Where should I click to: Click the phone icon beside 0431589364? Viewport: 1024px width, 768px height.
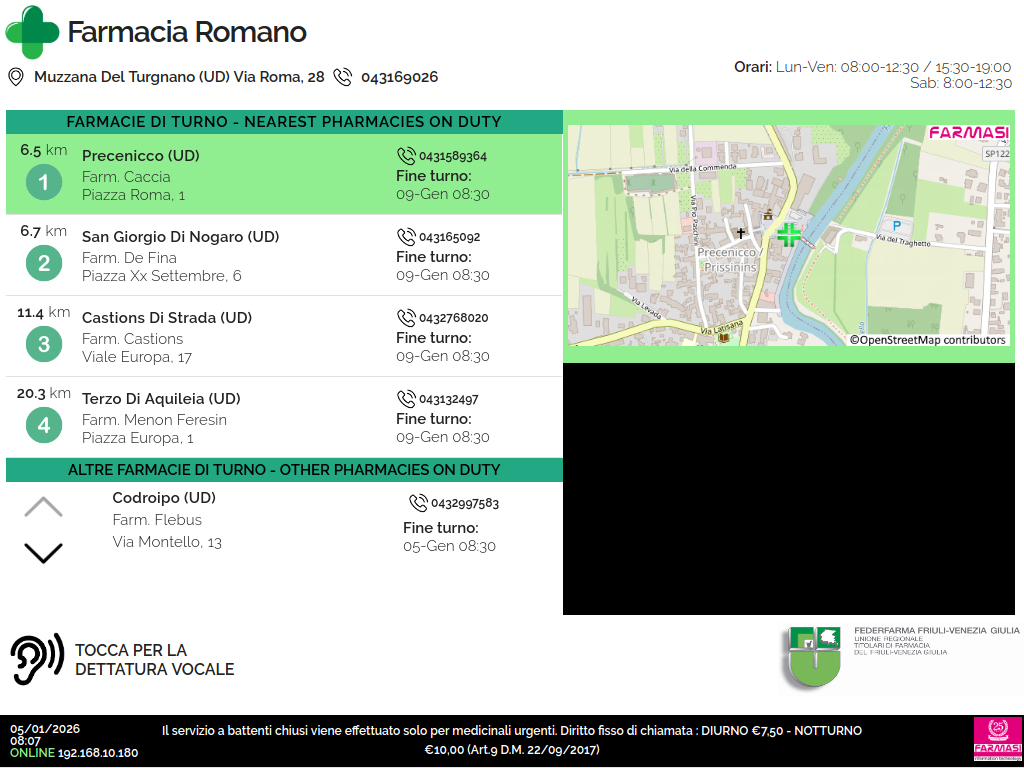(406, 156)
